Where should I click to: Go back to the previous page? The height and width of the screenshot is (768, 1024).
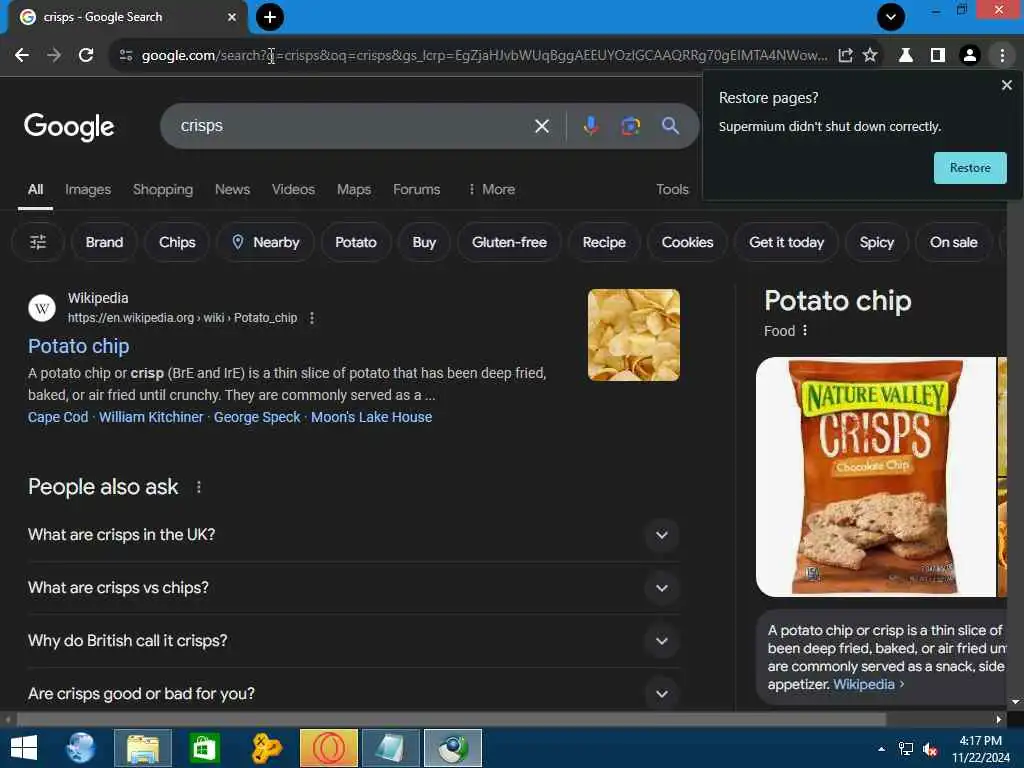point(22,56)
